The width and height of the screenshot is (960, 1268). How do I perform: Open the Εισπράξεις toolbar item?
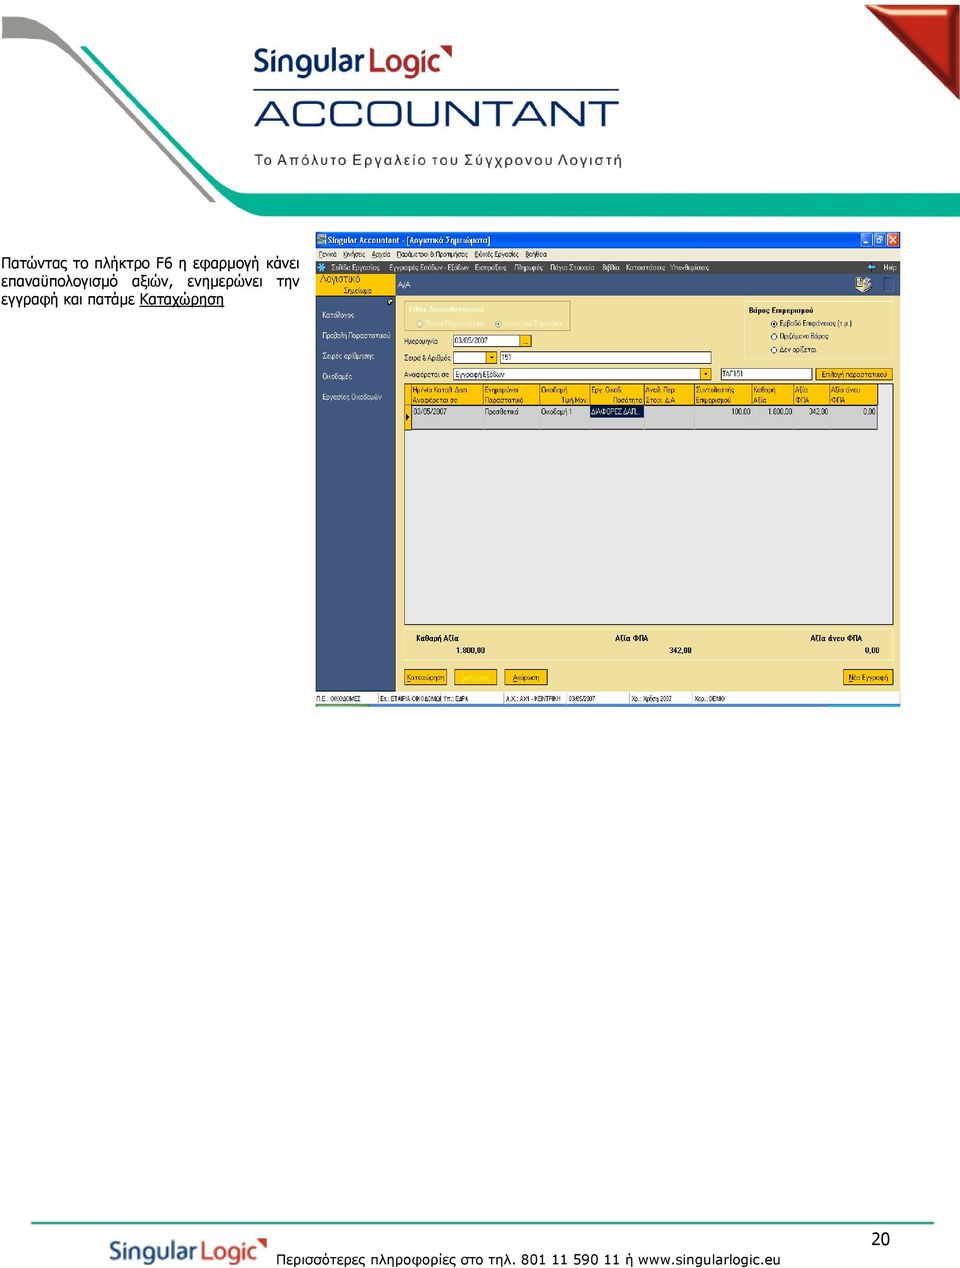pos(491,267)
